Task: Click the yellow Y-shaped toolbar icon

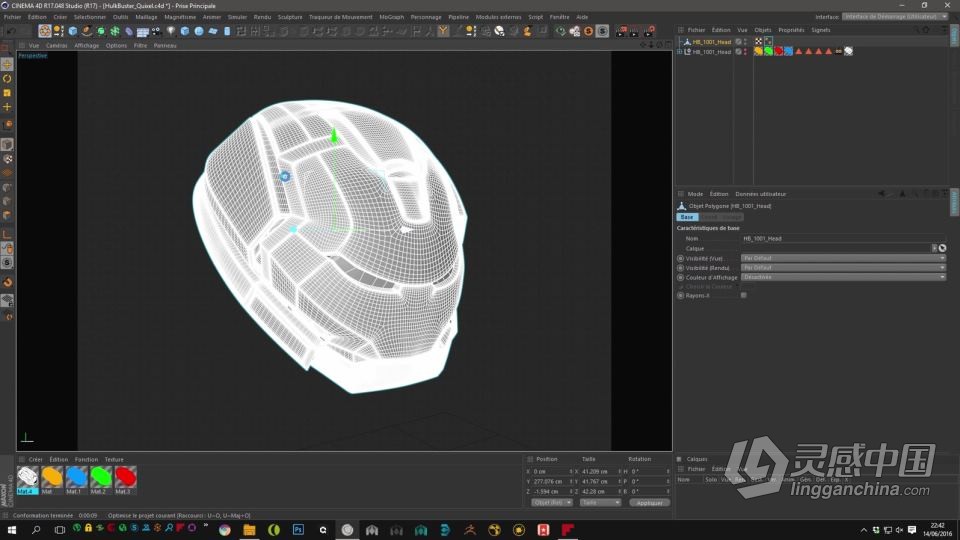Action: [x=443, y=31]
